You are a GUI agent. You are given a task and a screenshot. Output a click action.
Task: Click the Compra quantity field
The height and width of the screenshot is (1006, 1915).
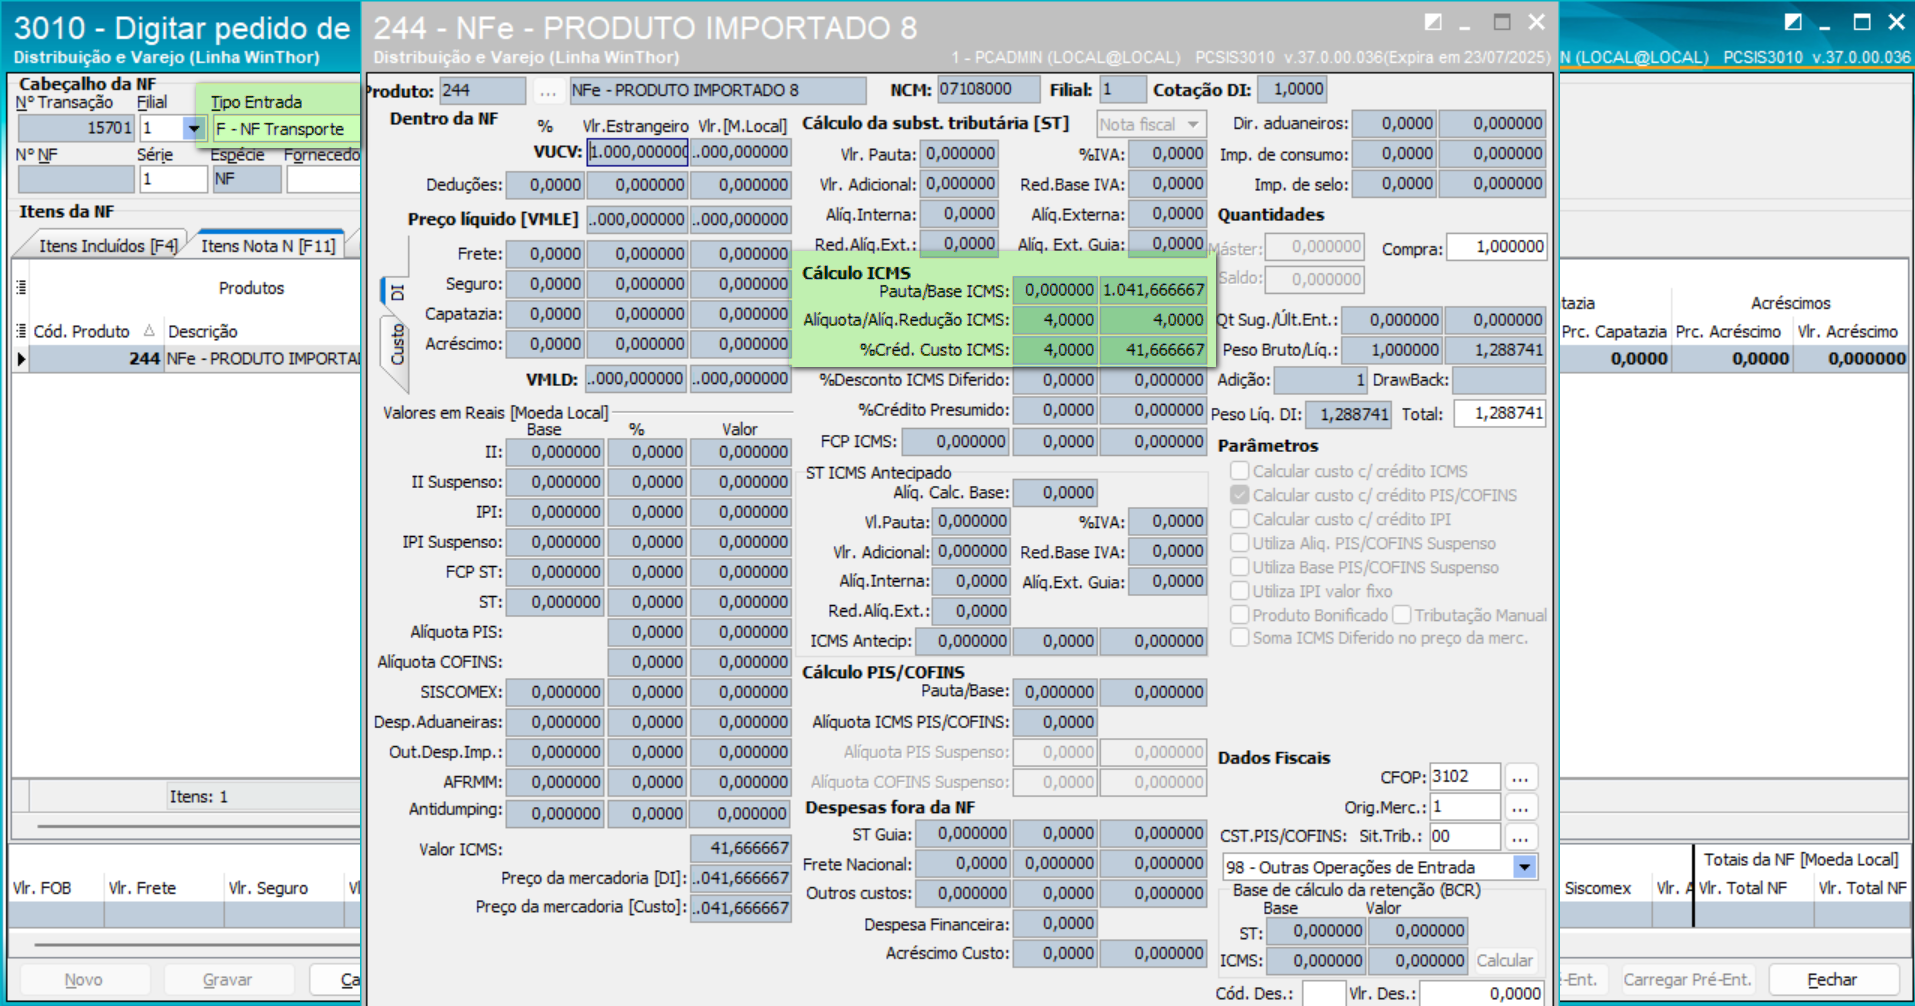(1497, 247)
